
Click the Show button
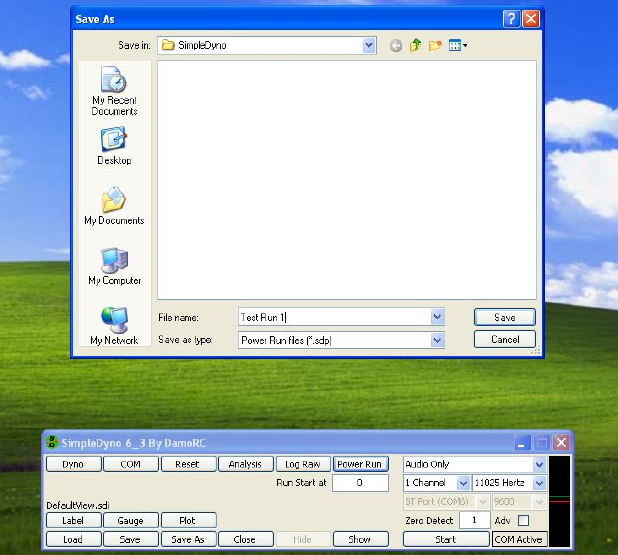(360, 539)
